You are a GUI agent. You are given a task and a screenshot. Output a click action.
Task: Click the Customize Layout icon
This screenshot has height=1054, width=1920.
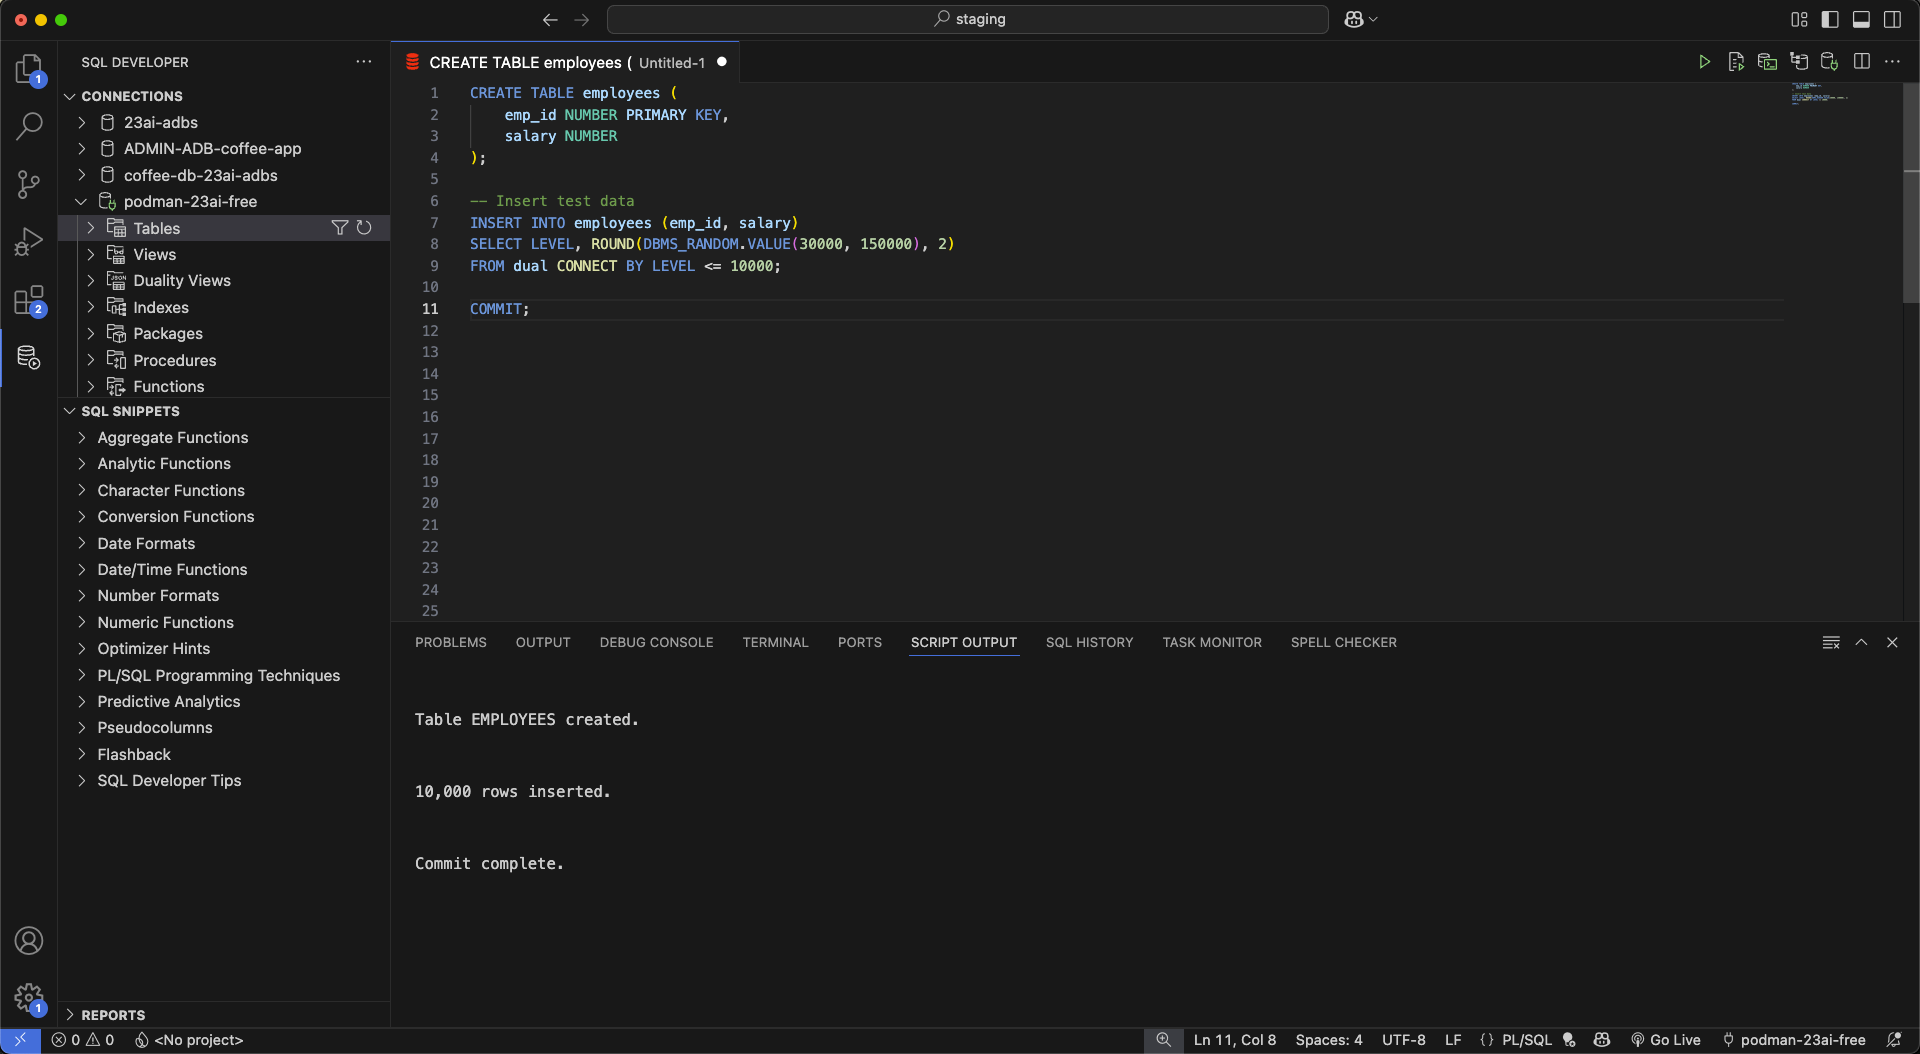(1799, 19)
